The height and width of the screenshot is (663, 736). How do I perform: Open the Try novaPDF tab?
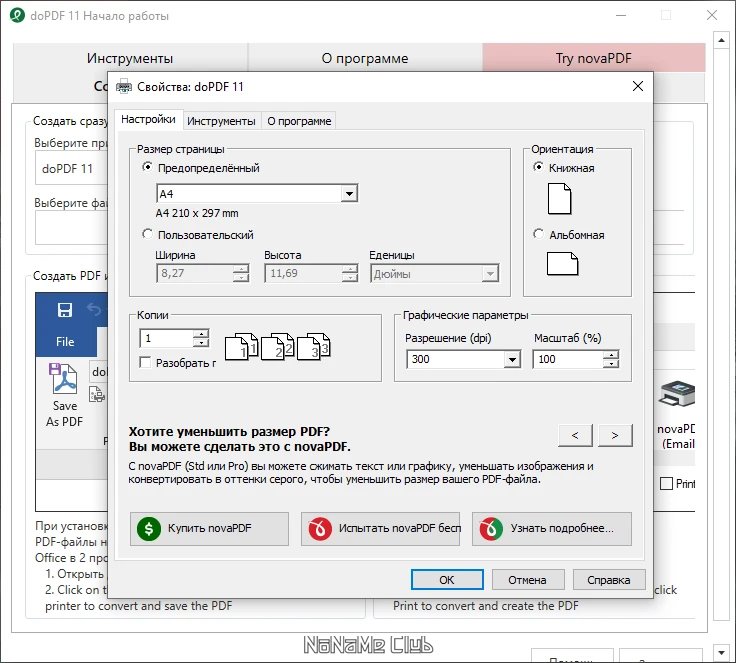coord(594,58)
